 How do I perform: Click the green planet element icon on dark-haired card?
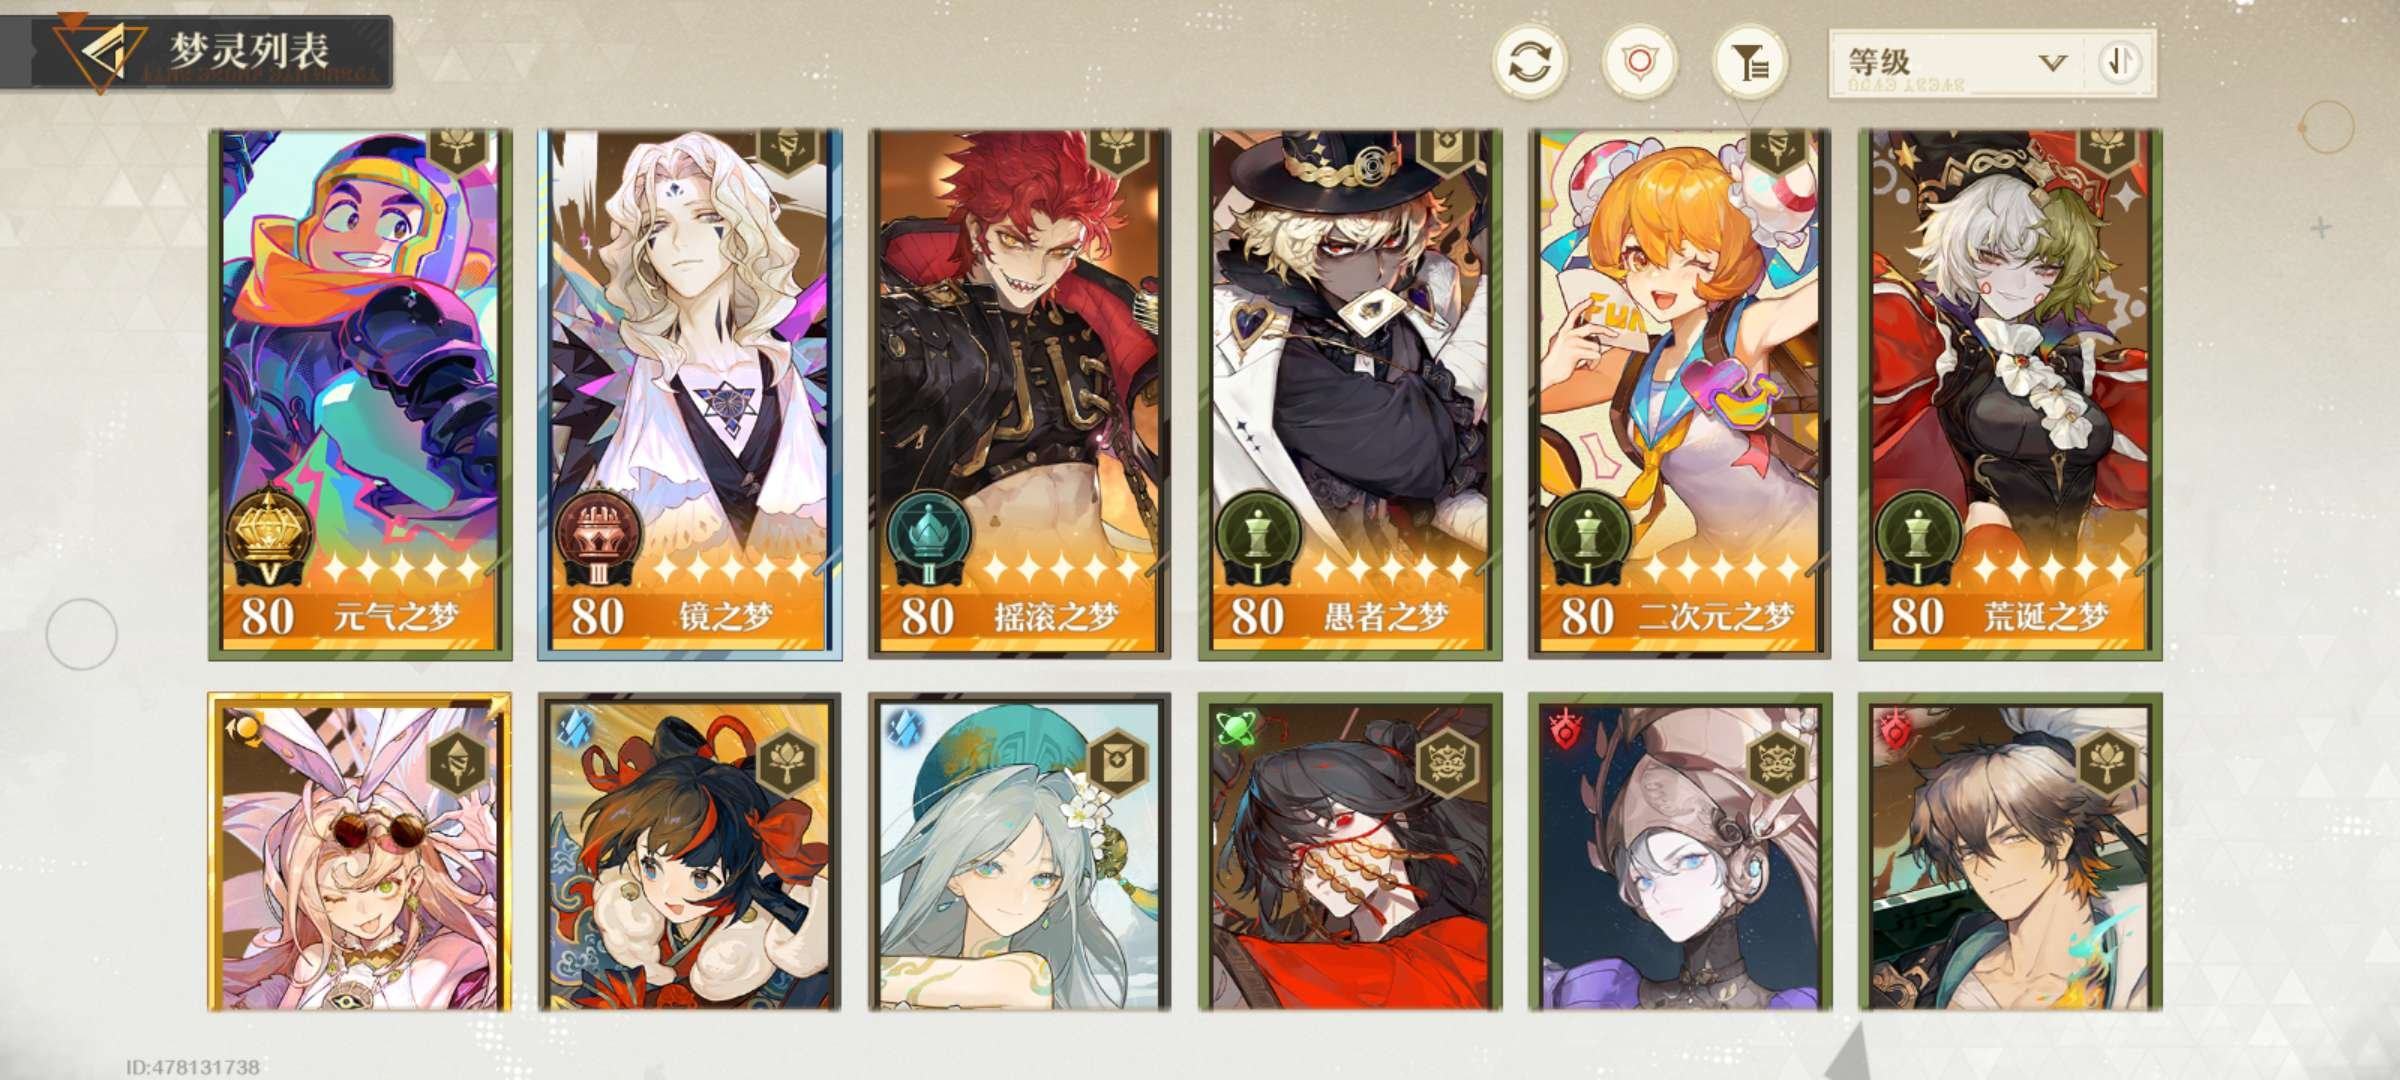[x=1236, y=727]
